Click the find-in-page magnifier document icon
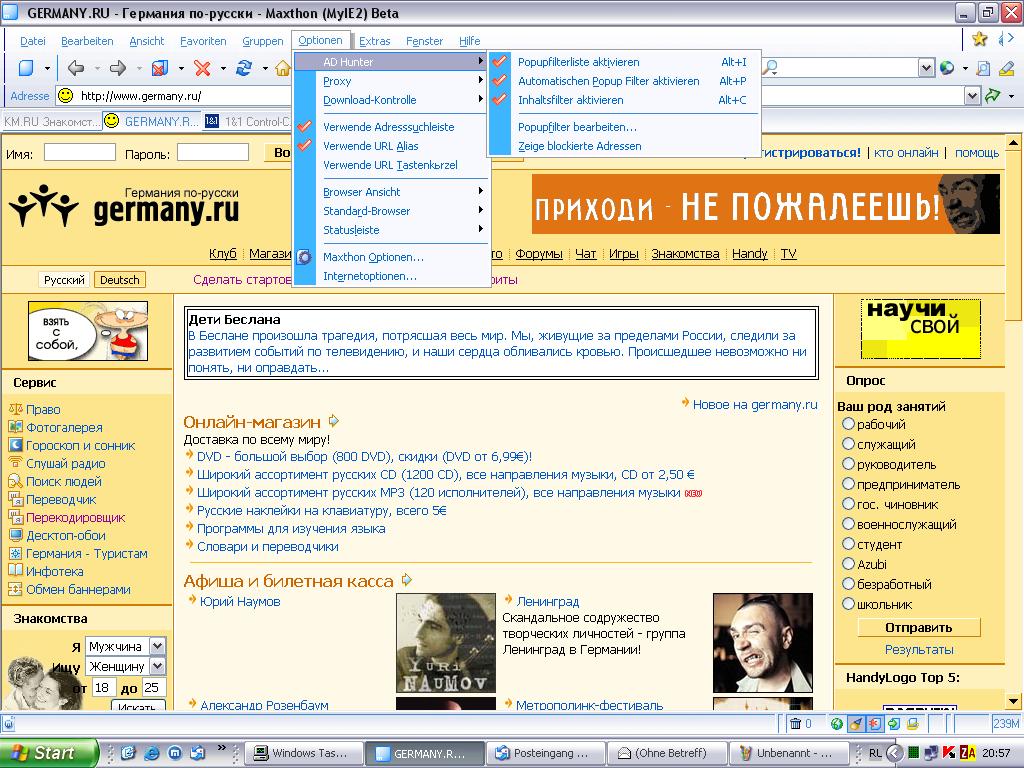This screenshot has height=768, width=1024. click(984, 68)
